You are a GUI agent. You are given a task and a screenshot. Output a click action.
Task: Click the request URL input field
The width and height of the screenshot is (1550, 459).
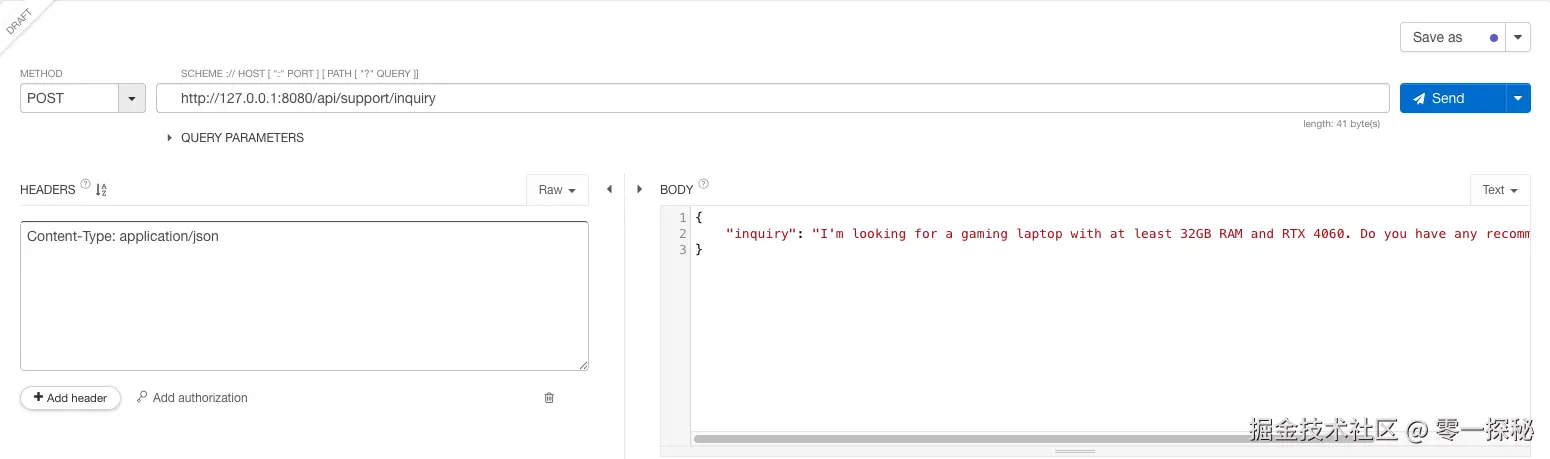pyautogui.click(x=772, y=98)
